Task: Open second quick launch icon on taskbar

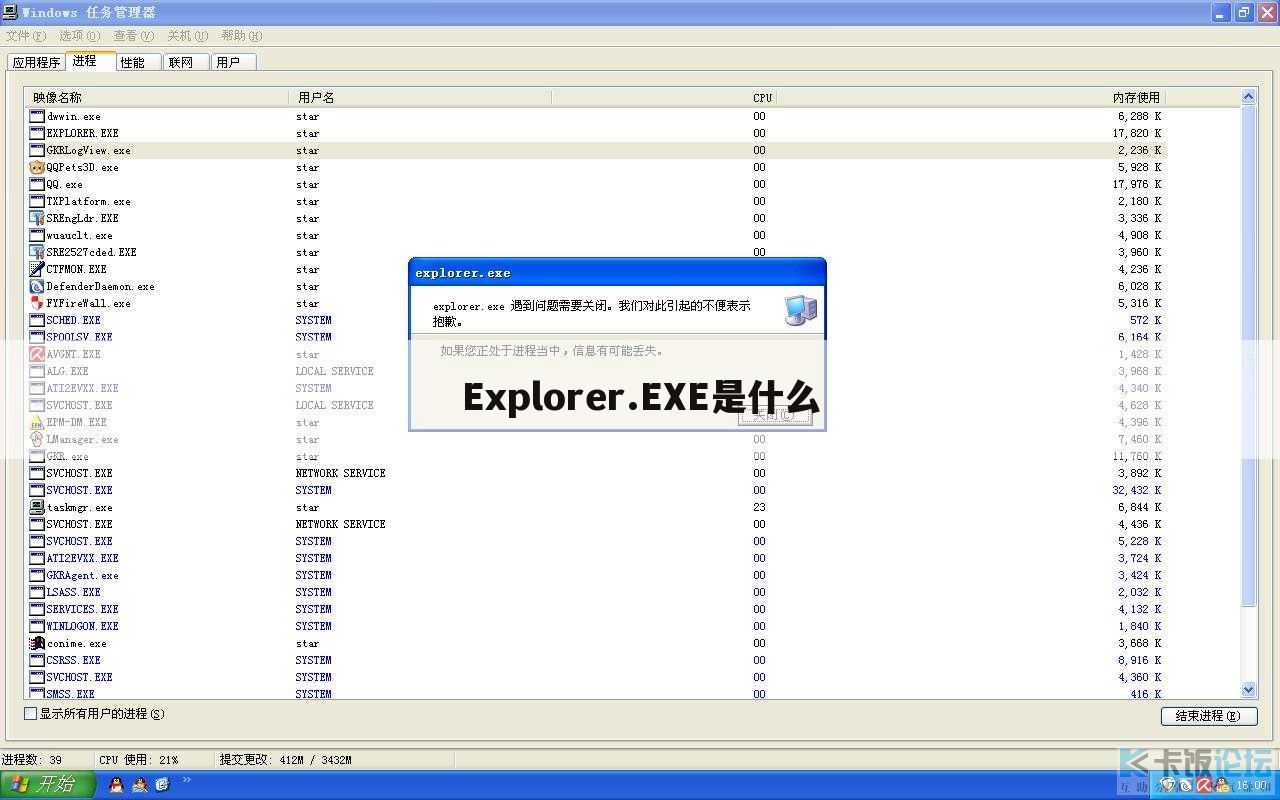Action: (139, 785)
